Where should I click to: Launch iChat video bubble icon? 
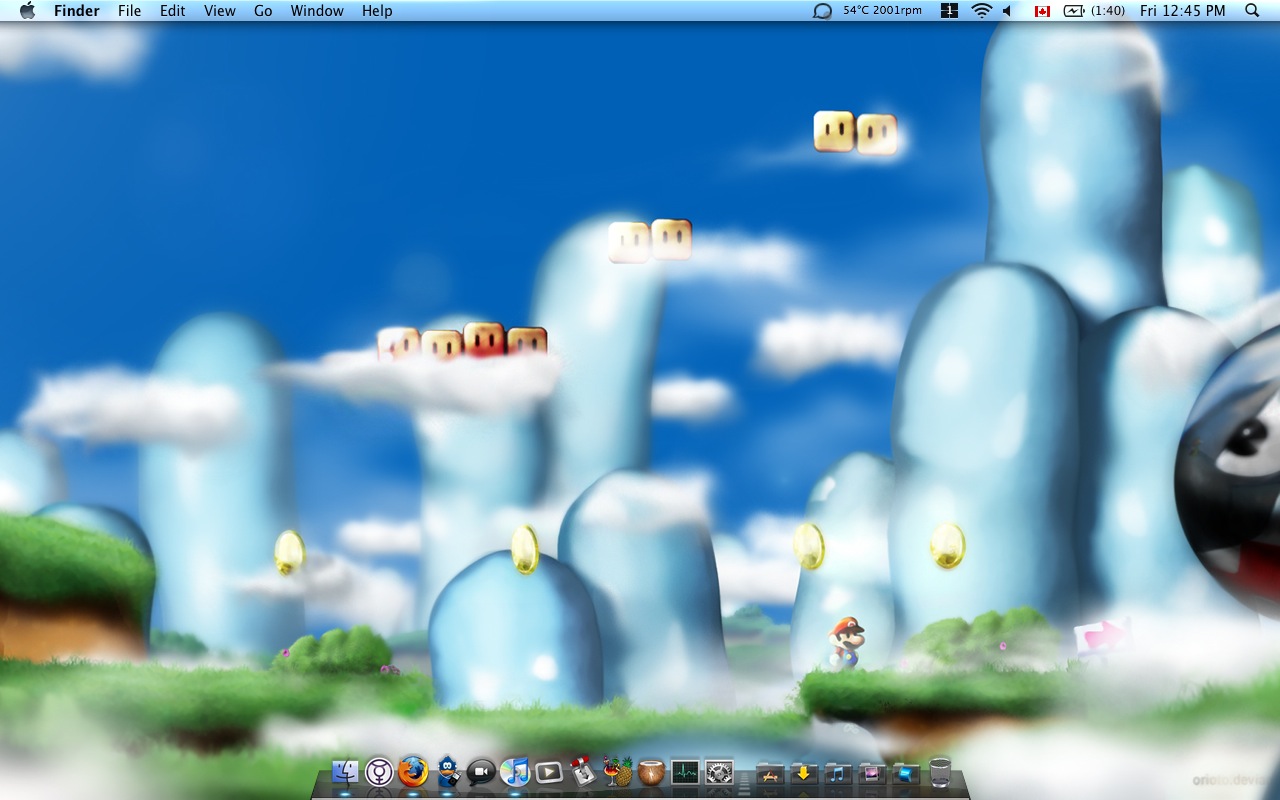(x=482, y=772)
